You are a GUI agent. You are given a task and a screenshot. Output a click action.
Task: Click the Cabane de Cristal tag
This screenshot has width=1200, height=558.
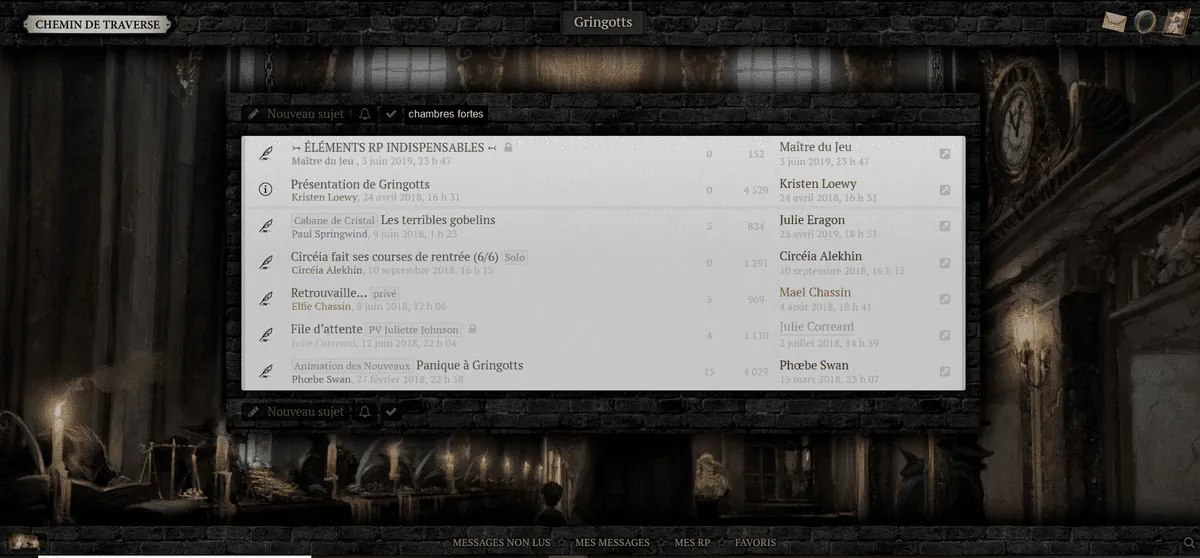[x=334, y=221]
